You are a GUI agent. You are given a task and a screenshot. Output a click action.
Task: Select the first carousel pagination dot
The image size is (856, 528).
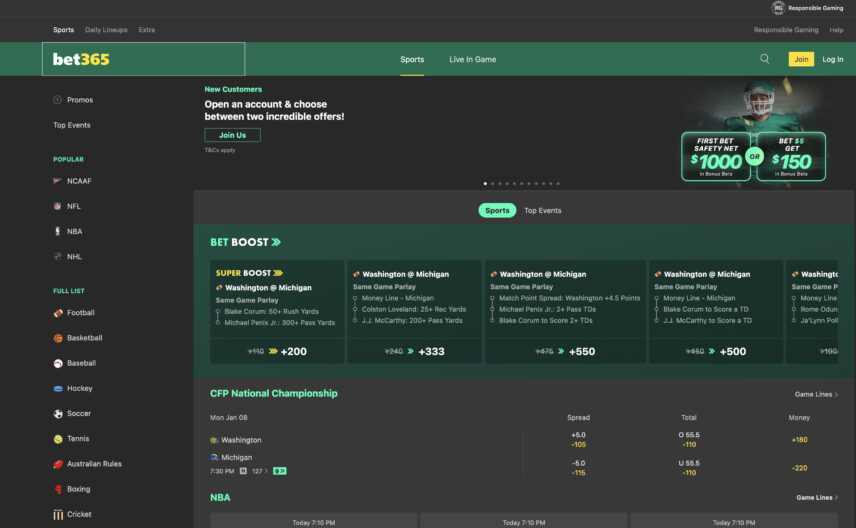[x=485, y=183]
